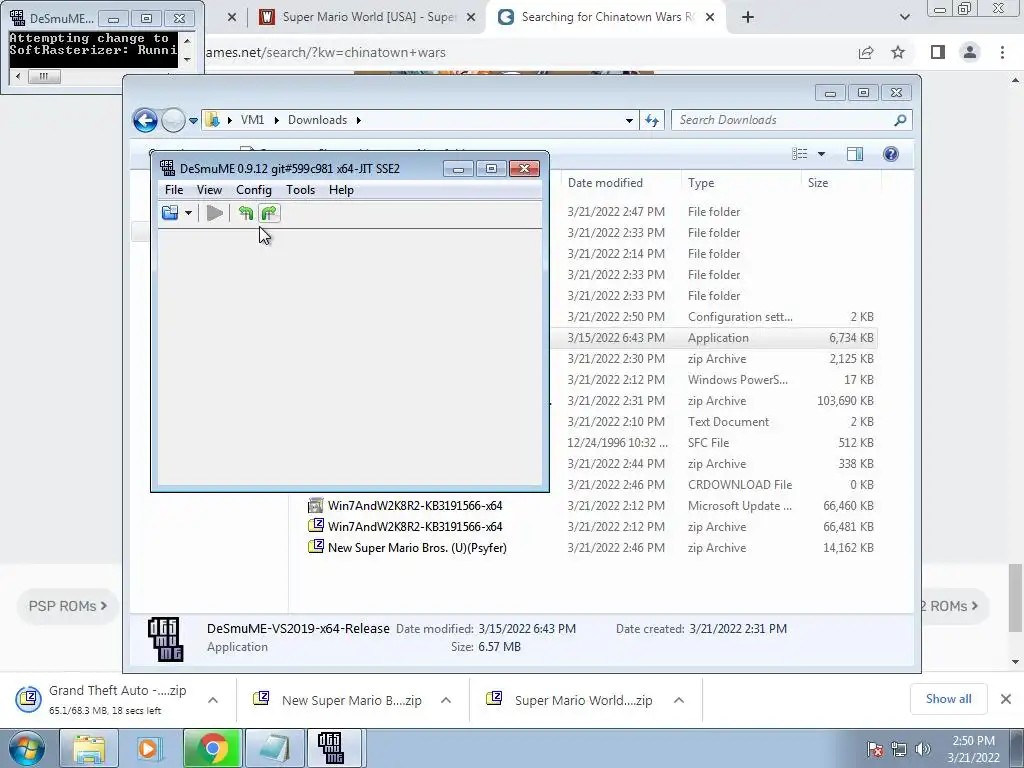Select New Super Mario Bros. (U)(Psyfer) zip

pyautogui.click(x=590, y=547)
